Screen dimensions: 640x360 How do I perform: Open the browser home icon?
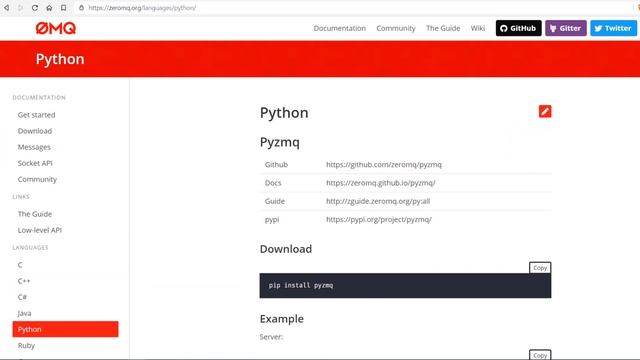click(49, 8)
